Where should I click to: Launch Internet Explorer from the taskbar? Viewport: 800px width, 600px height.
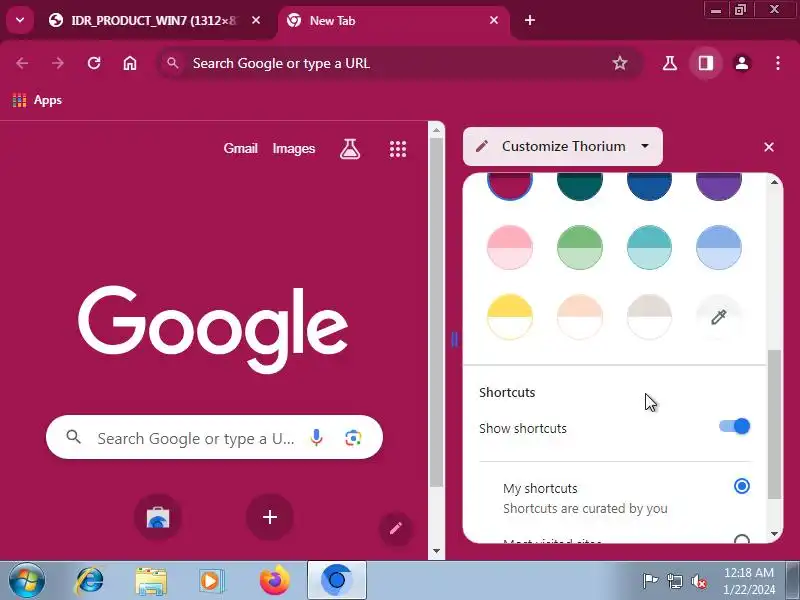click(89, 581)
